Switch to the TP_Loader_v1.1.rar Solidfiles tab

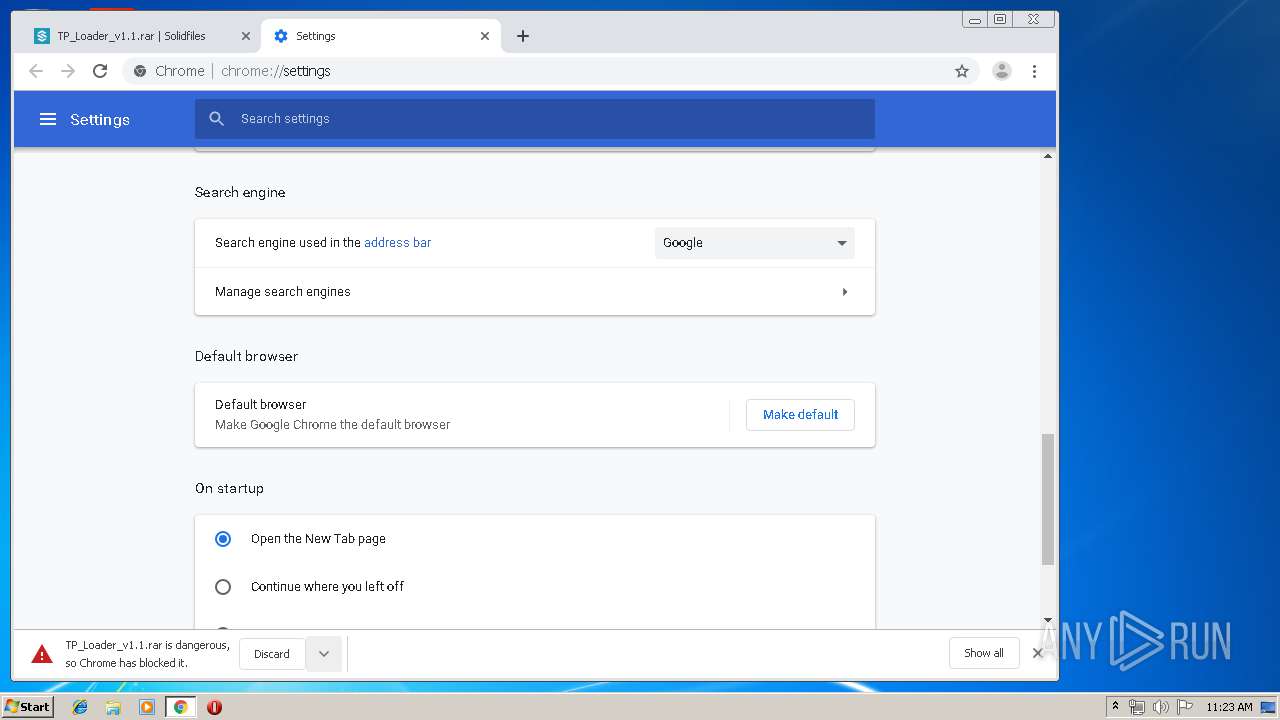point(142,36)
